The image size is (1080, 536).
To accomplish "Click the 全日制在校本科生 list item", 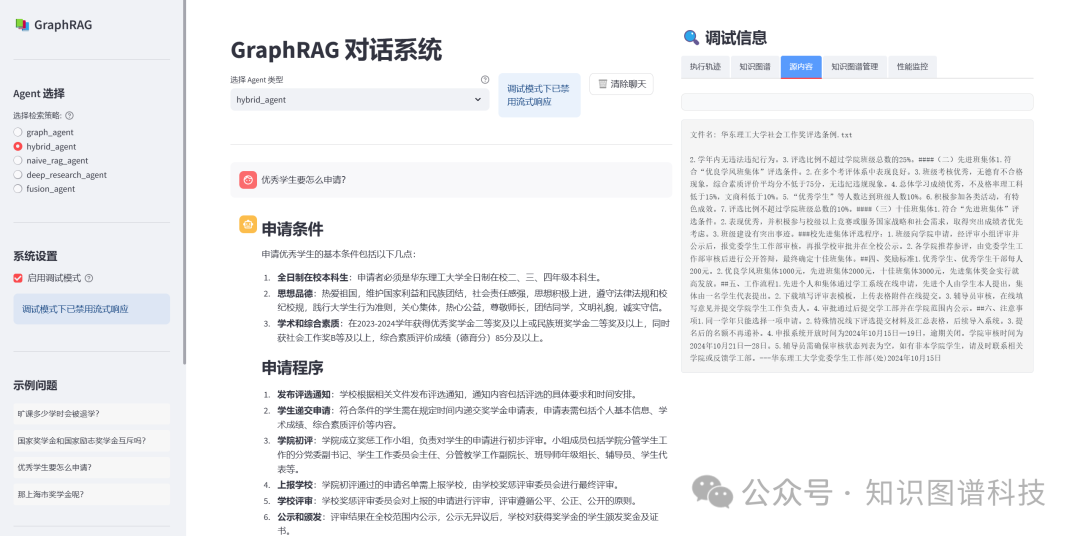I will (439, 278).
